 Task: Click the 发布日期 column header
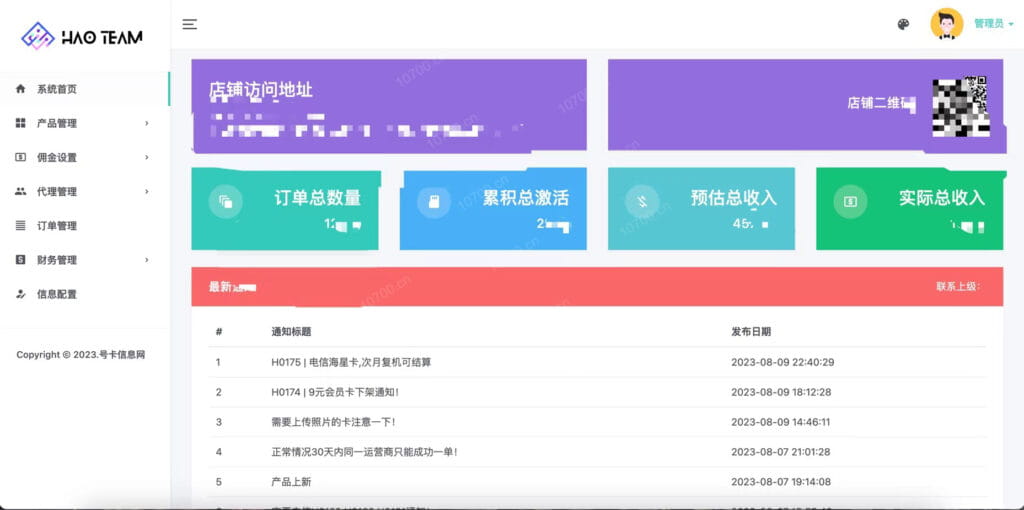tap(751, 332)
